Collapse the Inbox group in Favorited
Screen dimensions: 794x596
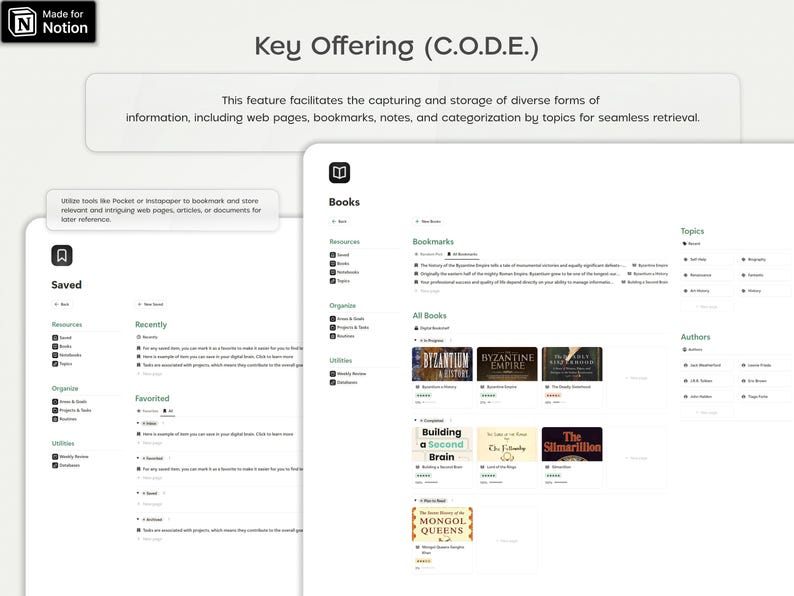pyautogui.click(x=138, y=423)
